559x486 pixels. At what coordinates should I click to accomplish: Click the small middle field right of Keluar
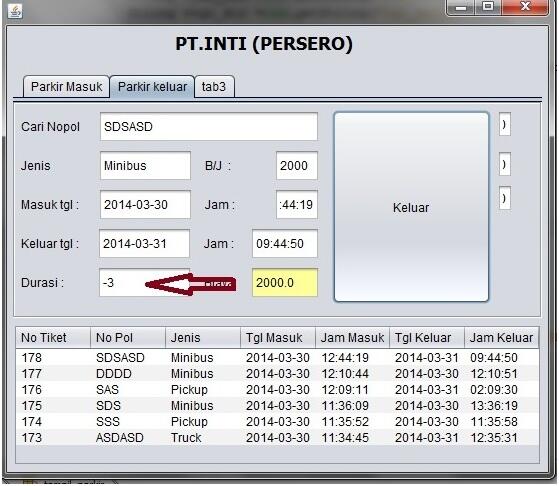click(x=504, y=164)
